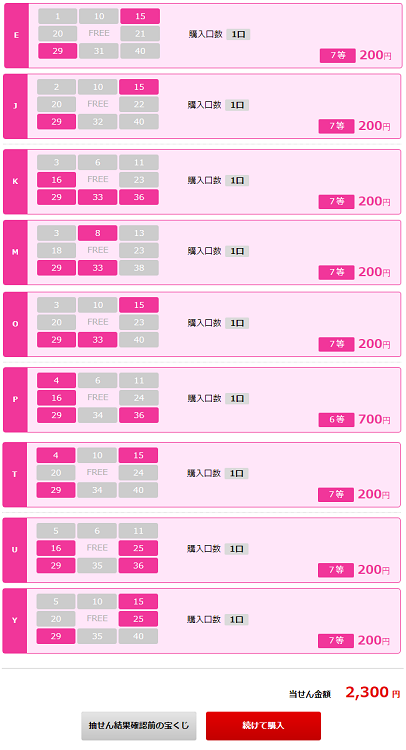The image size is (406, 750).
Task: Click the 7等 prize badge in row E
Action: (x=338, y=55)
